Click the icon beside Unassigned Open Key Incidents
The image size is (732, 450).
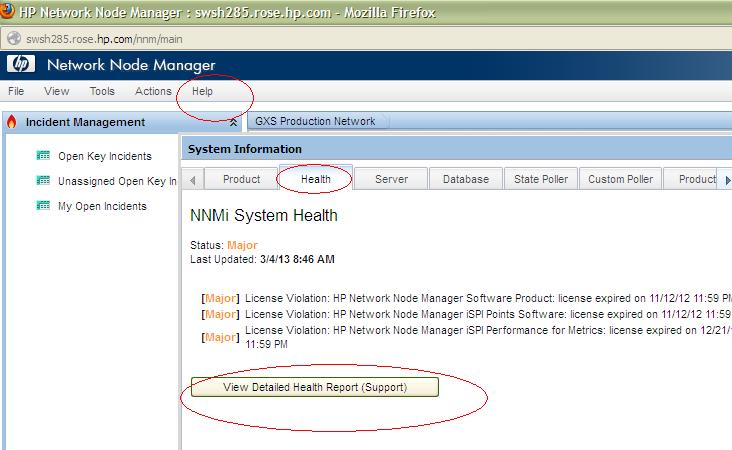coord(43,181)
